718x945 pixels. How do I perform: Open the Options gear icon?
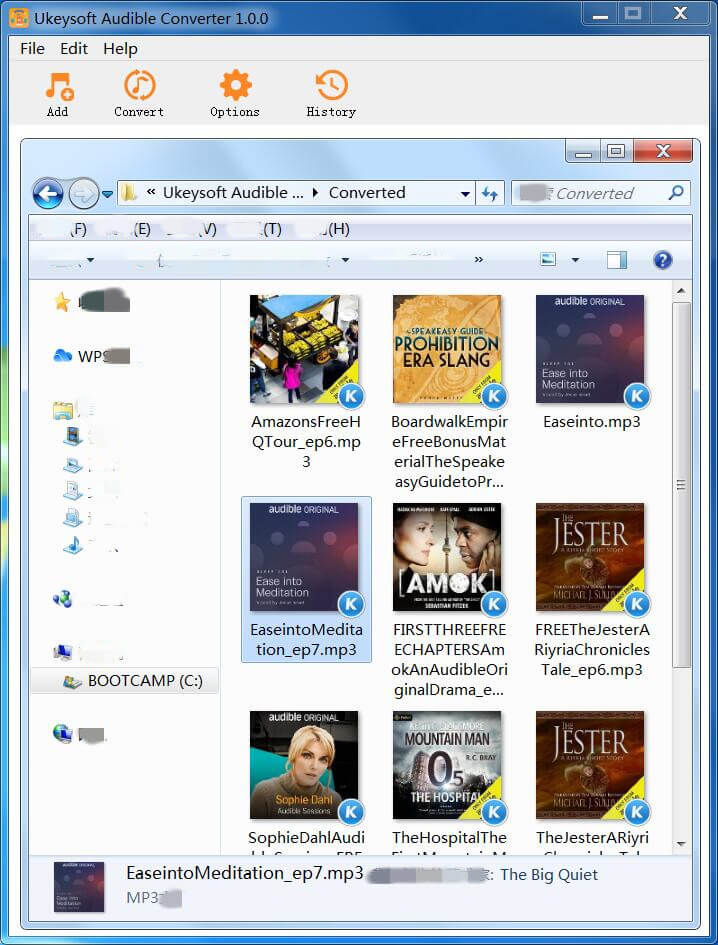235,86
